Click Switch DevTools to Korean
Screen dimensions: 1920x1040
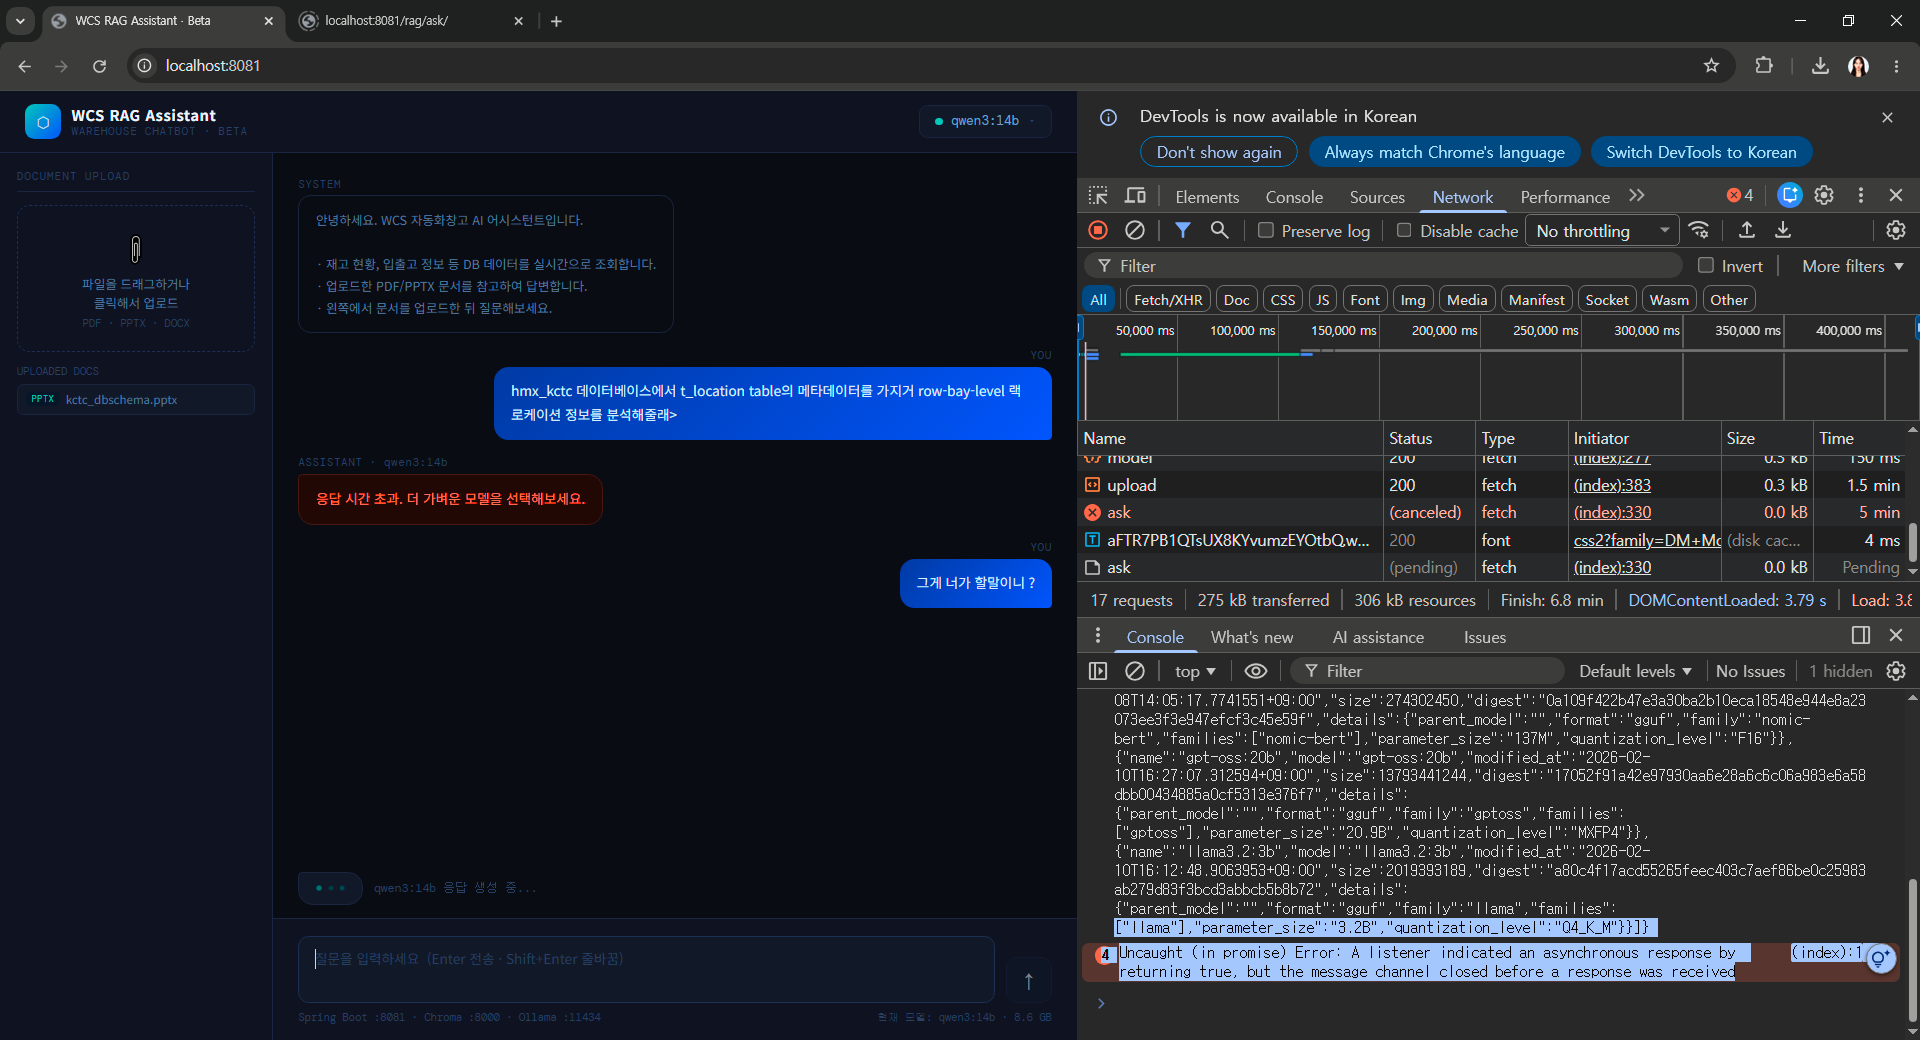tap(1701, 152)
